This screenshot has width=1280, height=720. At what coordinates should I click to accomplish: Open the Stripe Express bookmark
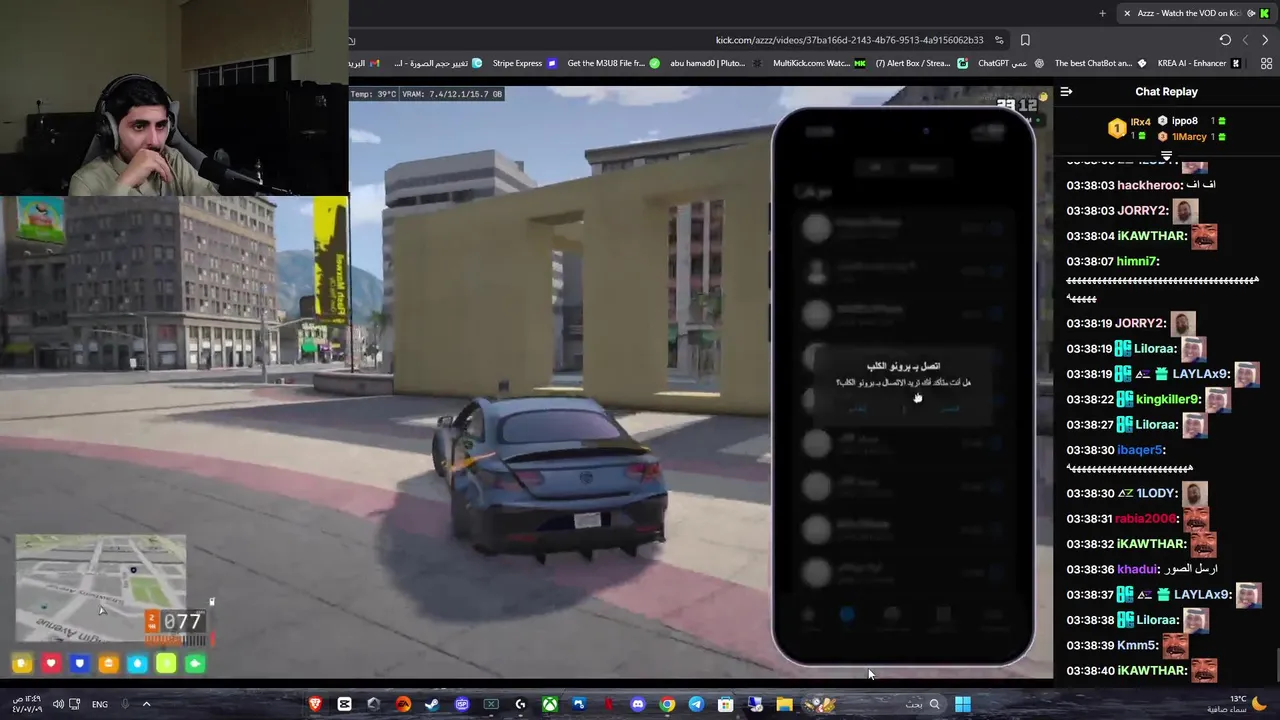[524, 63]
